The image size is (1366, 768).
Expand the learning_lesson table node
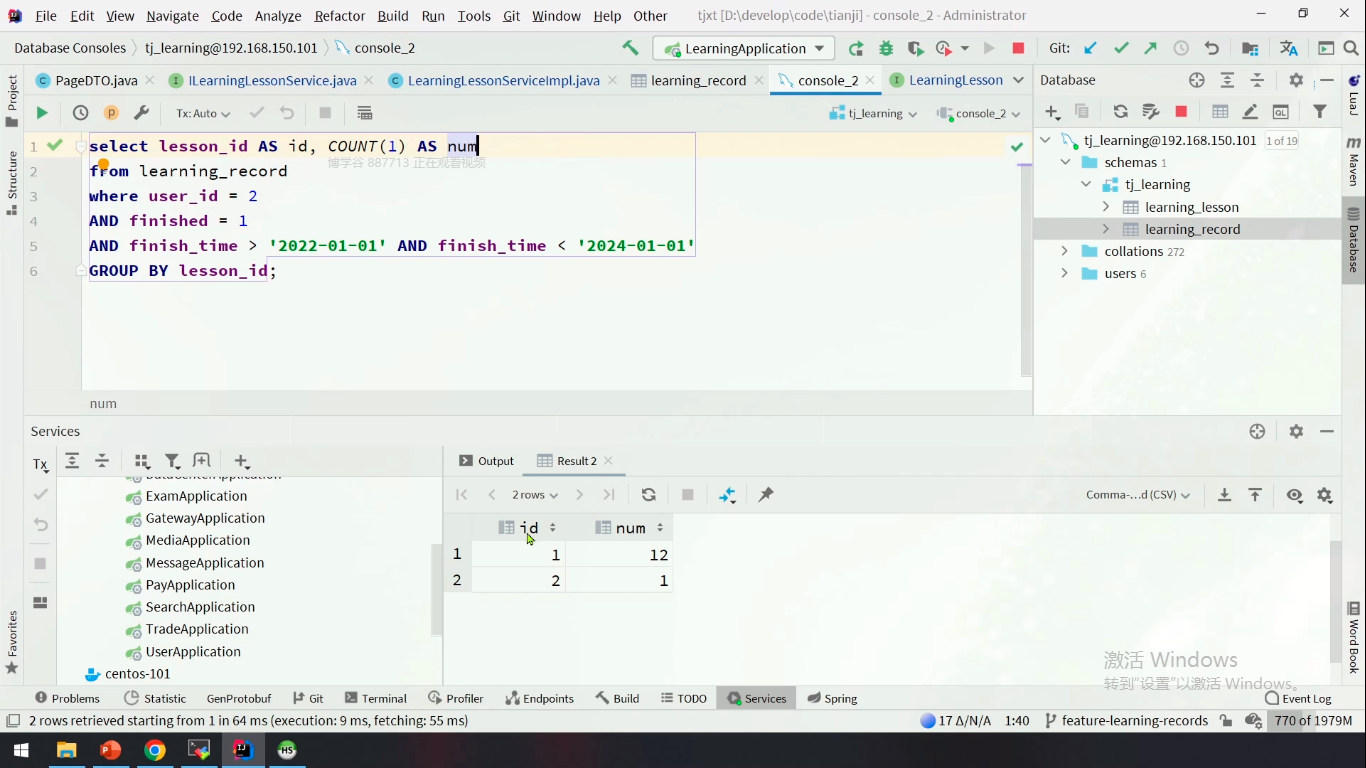tap(1106, 207)
